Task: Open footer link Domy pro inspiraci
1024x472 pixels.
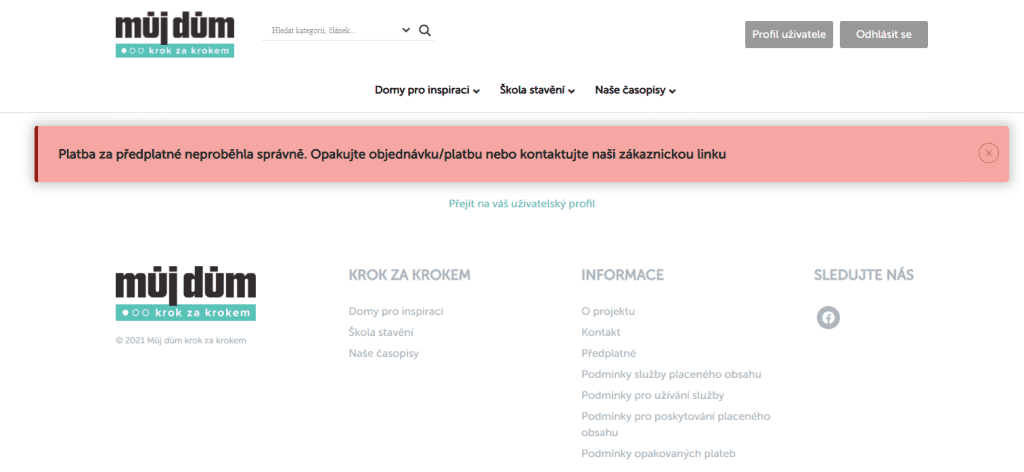Action: [x=395, y=311]
